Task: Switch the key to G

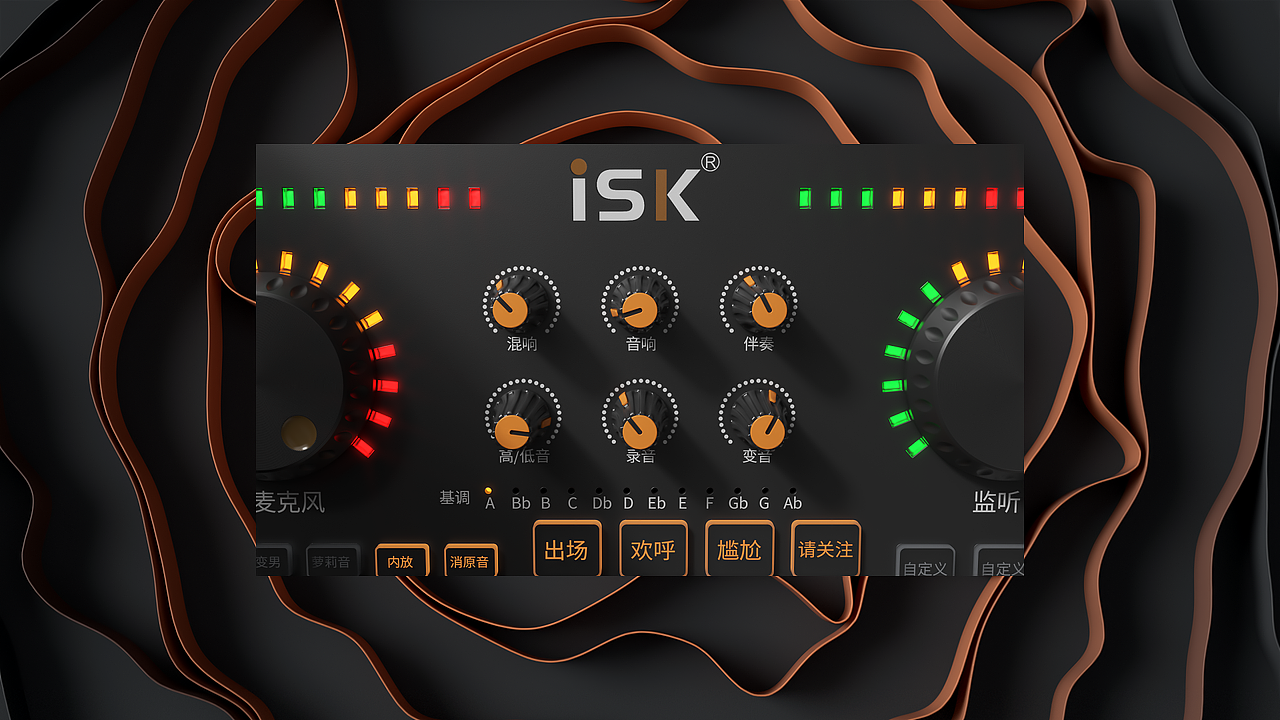Action: tap(763, 503)
